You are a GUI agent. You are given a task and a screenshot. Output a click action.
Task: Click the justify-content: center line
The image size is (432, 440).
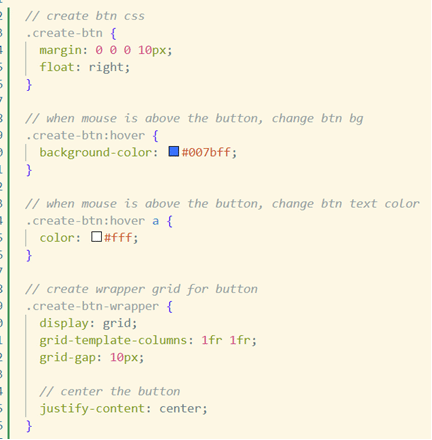point(123,409)
